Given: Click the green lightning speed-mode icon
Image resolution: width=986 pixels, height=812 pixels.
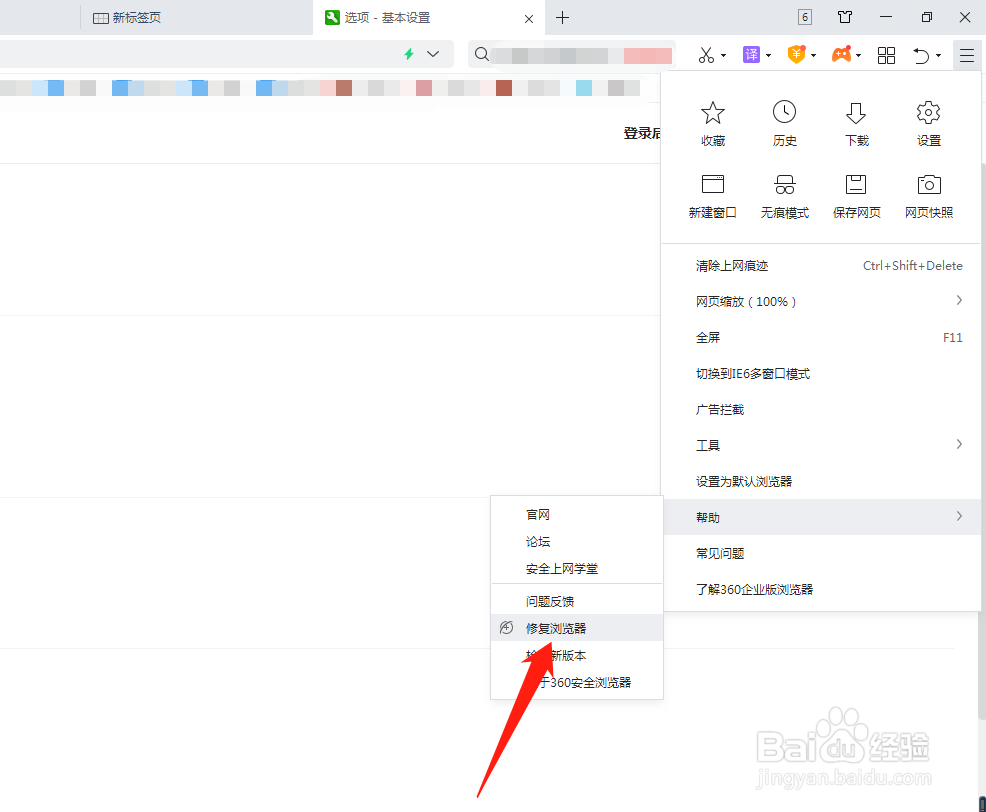Looking at the screenshot, I should click(x=409, y=54).
